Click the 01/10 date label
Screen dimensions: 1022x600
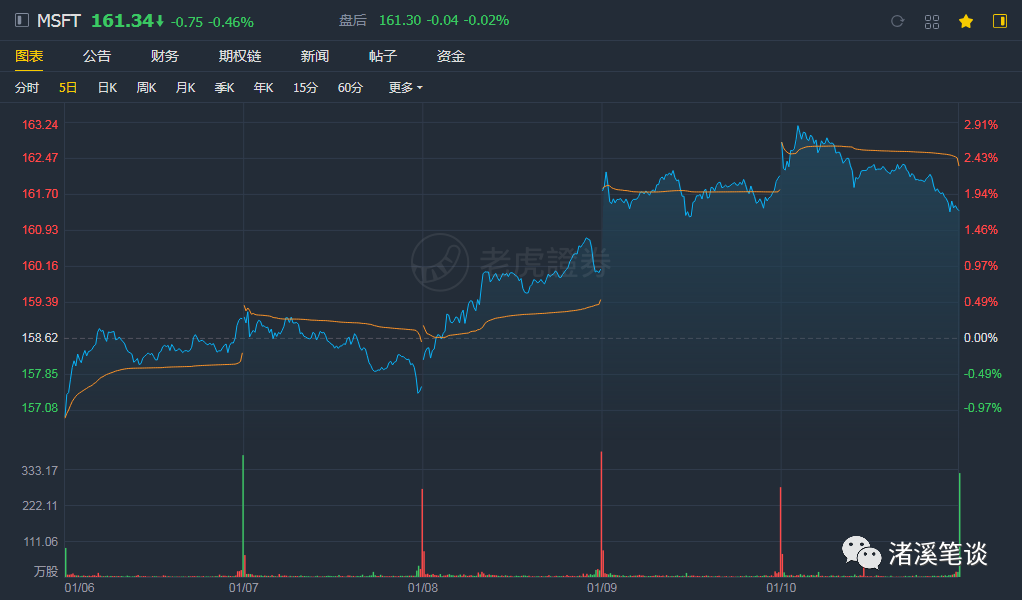[x=781, y=588]
